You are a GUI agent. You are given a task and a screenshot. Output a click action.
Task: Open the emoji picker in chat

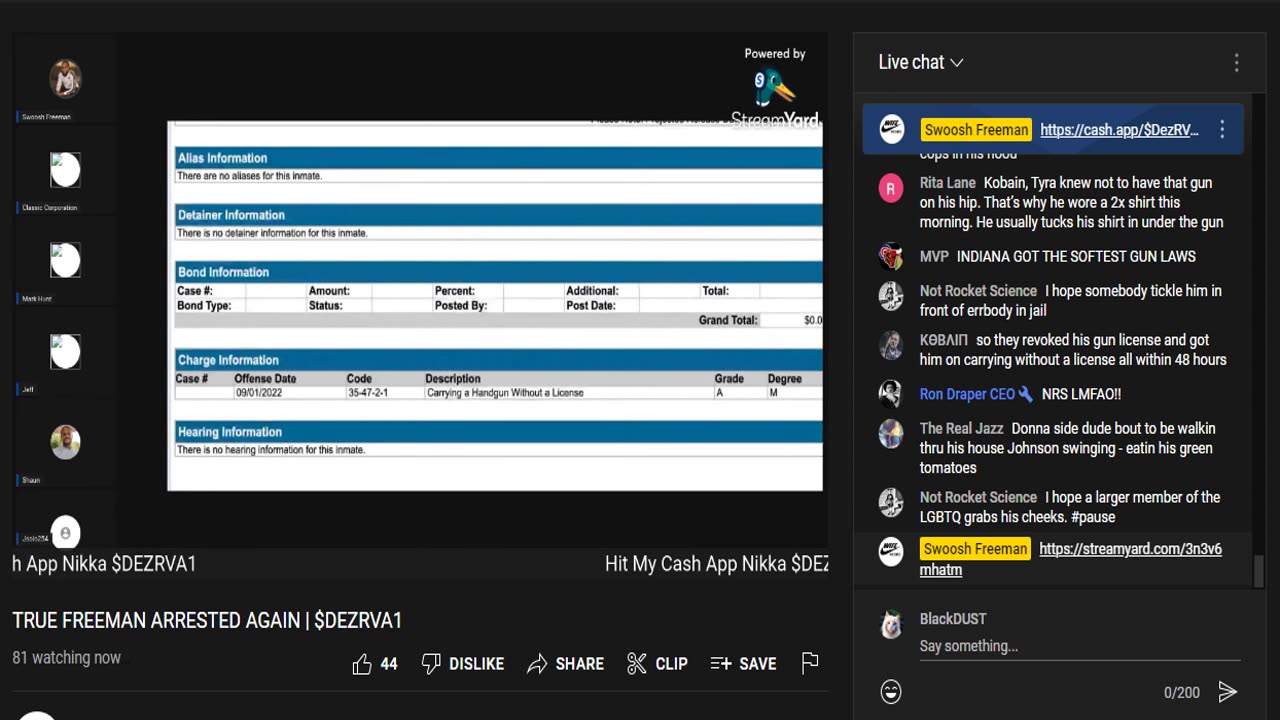[891, 692]
